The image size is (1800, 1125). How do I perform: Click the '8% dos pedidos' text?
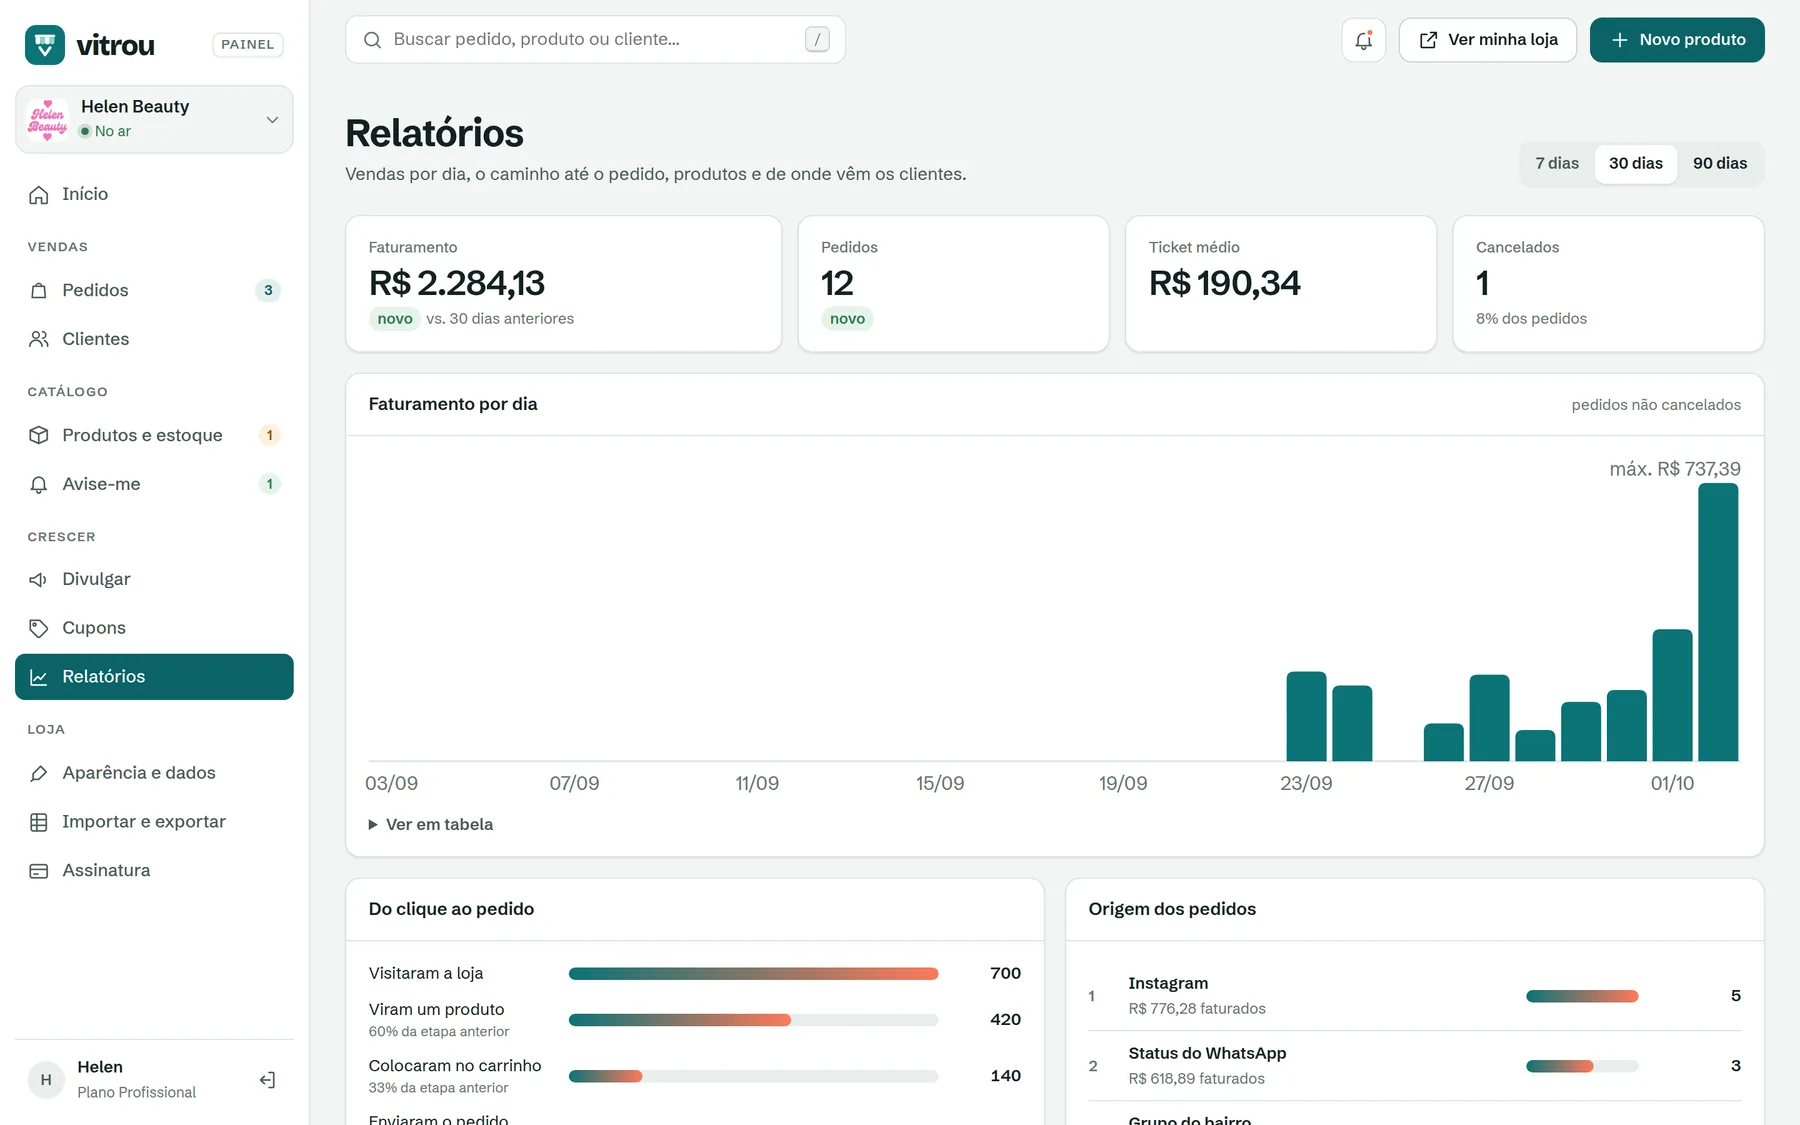[1531, 319]
